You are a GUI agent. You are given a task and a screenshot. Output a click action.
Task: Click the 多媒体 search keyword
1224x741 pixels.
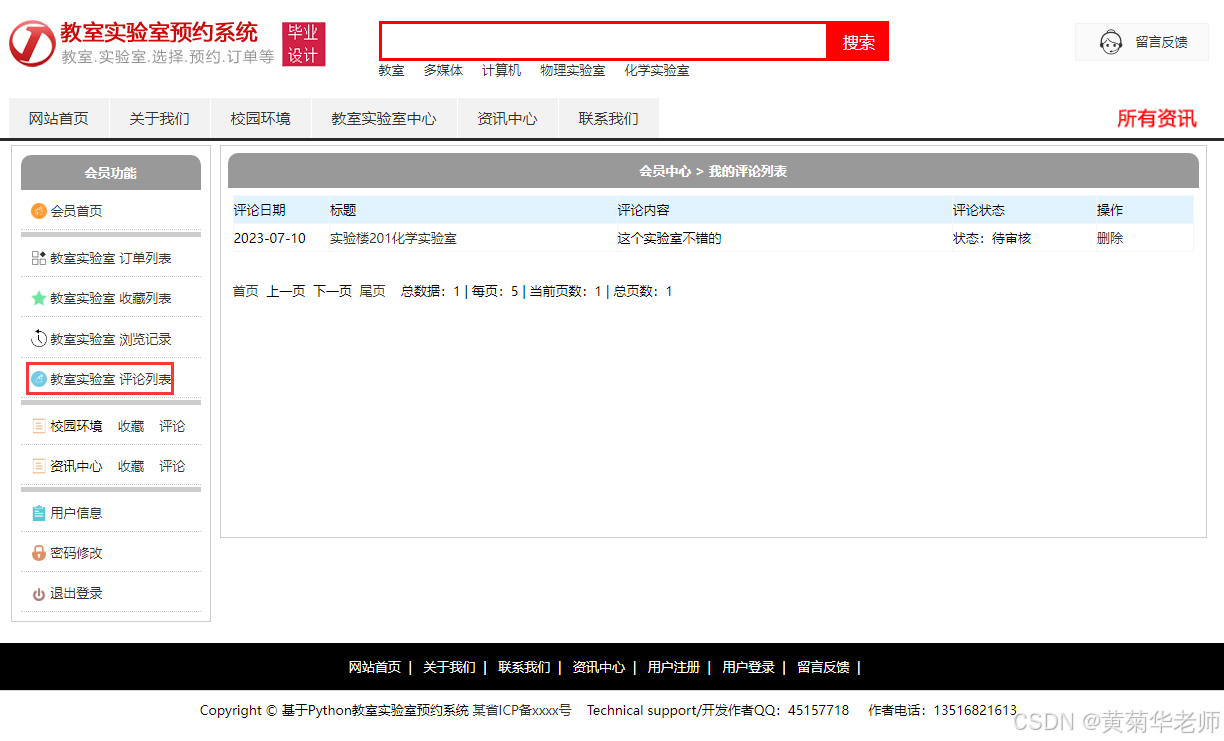(443, 71)
